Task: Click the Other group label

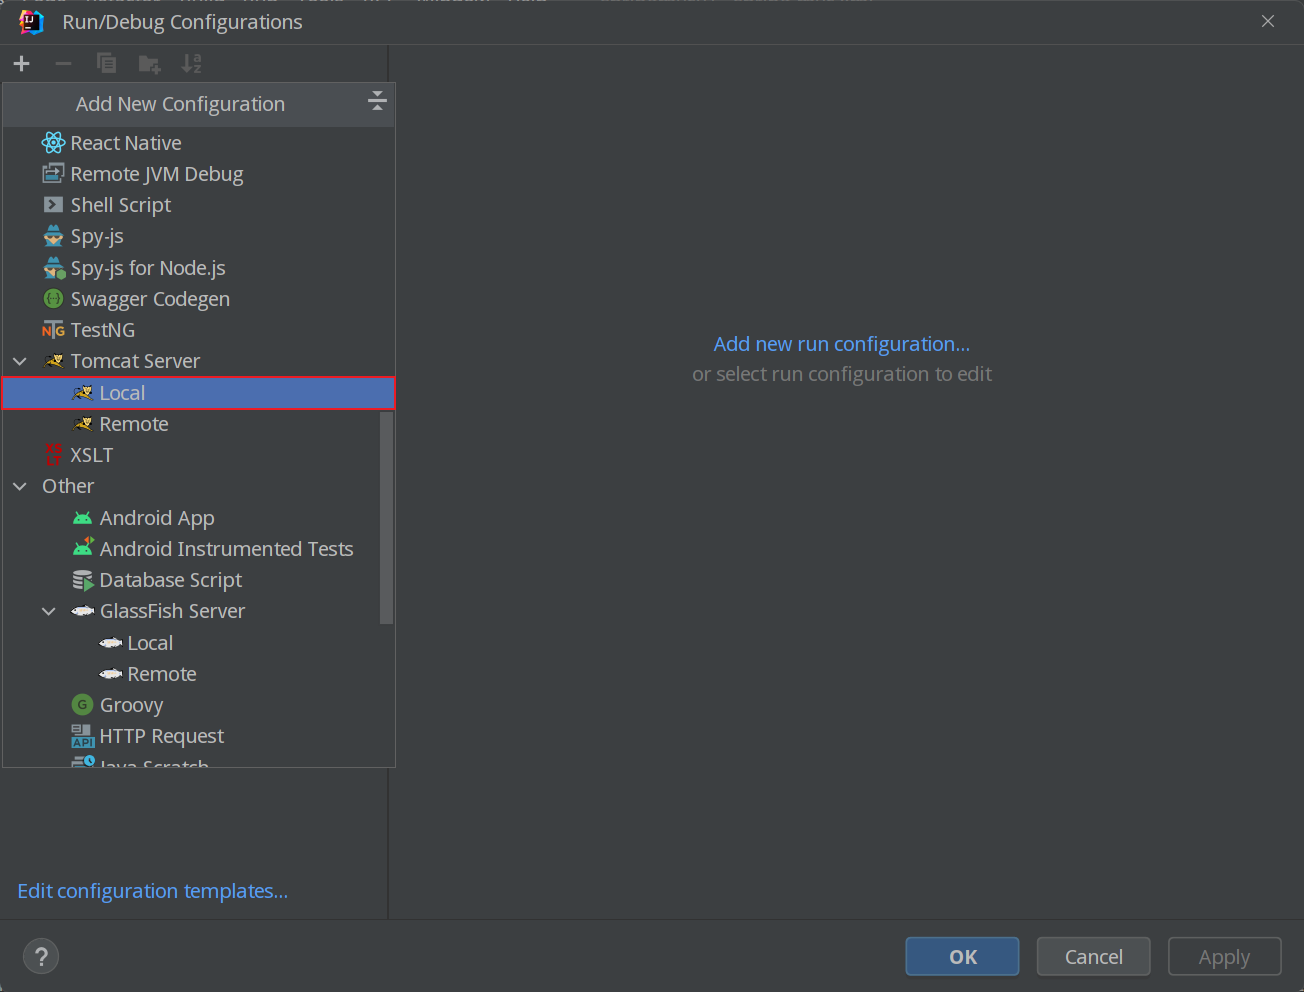Action: pyautogui.click(x=68, y=486)
